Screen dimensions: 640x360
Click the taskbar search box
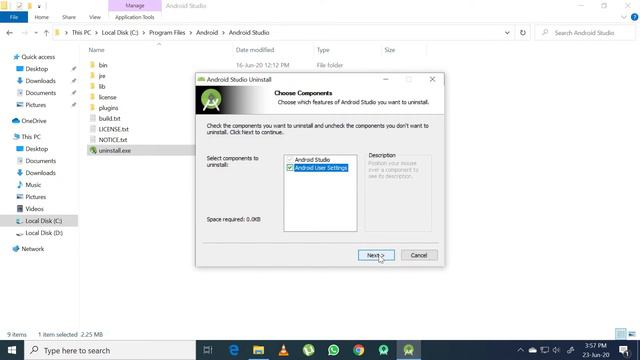coord(110,350)
